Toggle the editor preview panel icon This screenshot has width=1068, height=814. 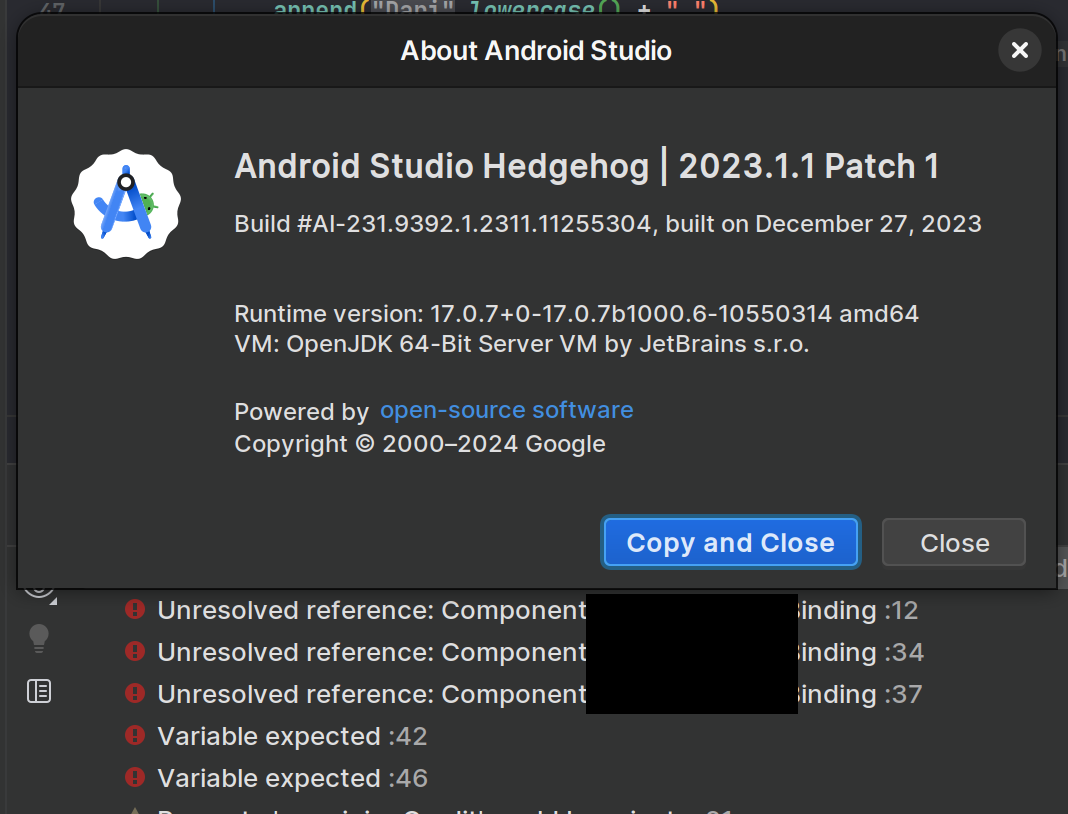(x=39, y=691)
